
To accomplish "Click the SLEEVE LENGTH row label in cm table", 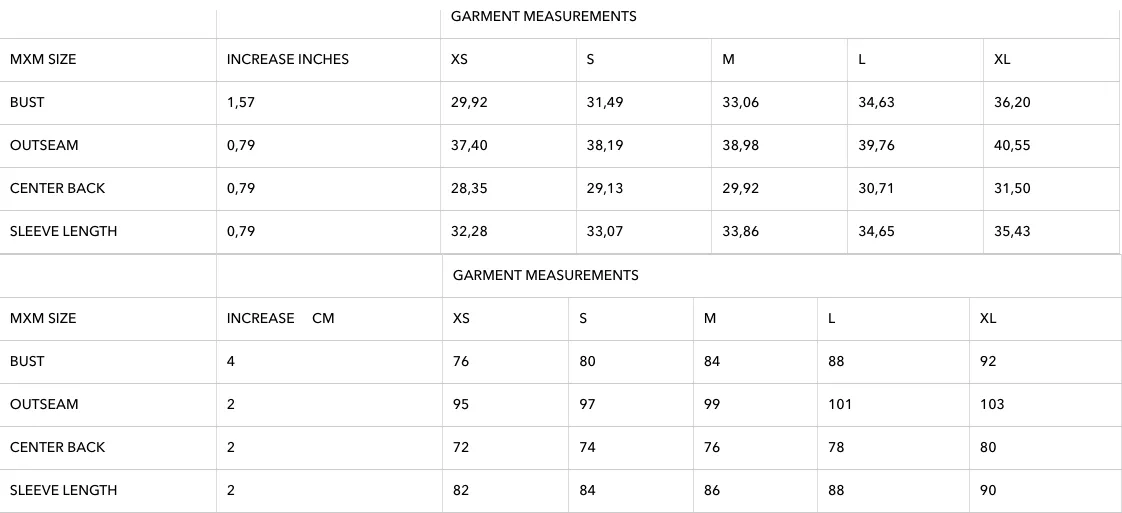I will coord(64,490).
